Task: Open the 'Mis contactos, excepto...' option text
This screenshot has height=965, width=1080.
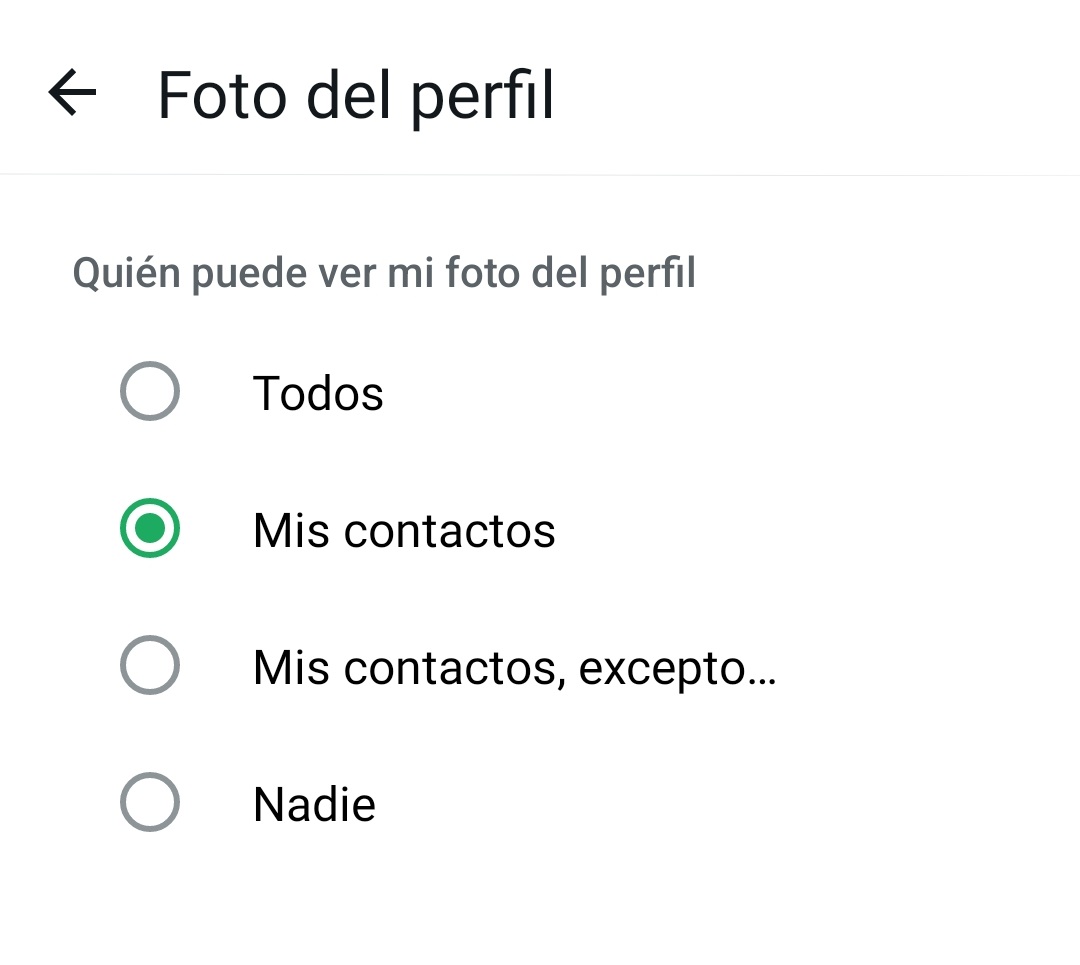Action: (x=515, y=668)
